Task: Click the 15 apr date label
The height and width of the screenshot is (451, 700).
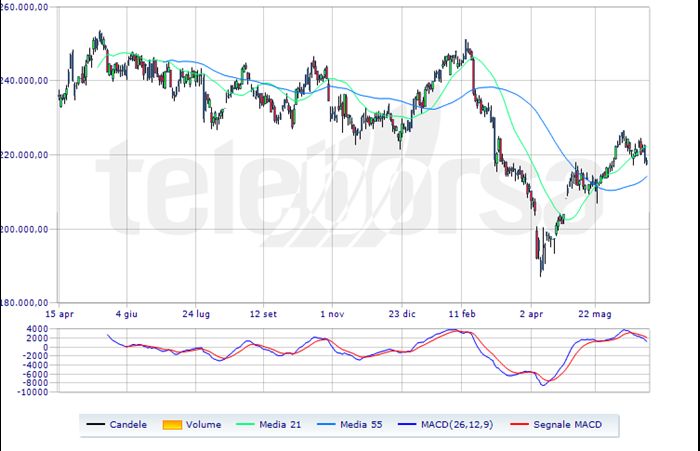Action: coord(59,314)
